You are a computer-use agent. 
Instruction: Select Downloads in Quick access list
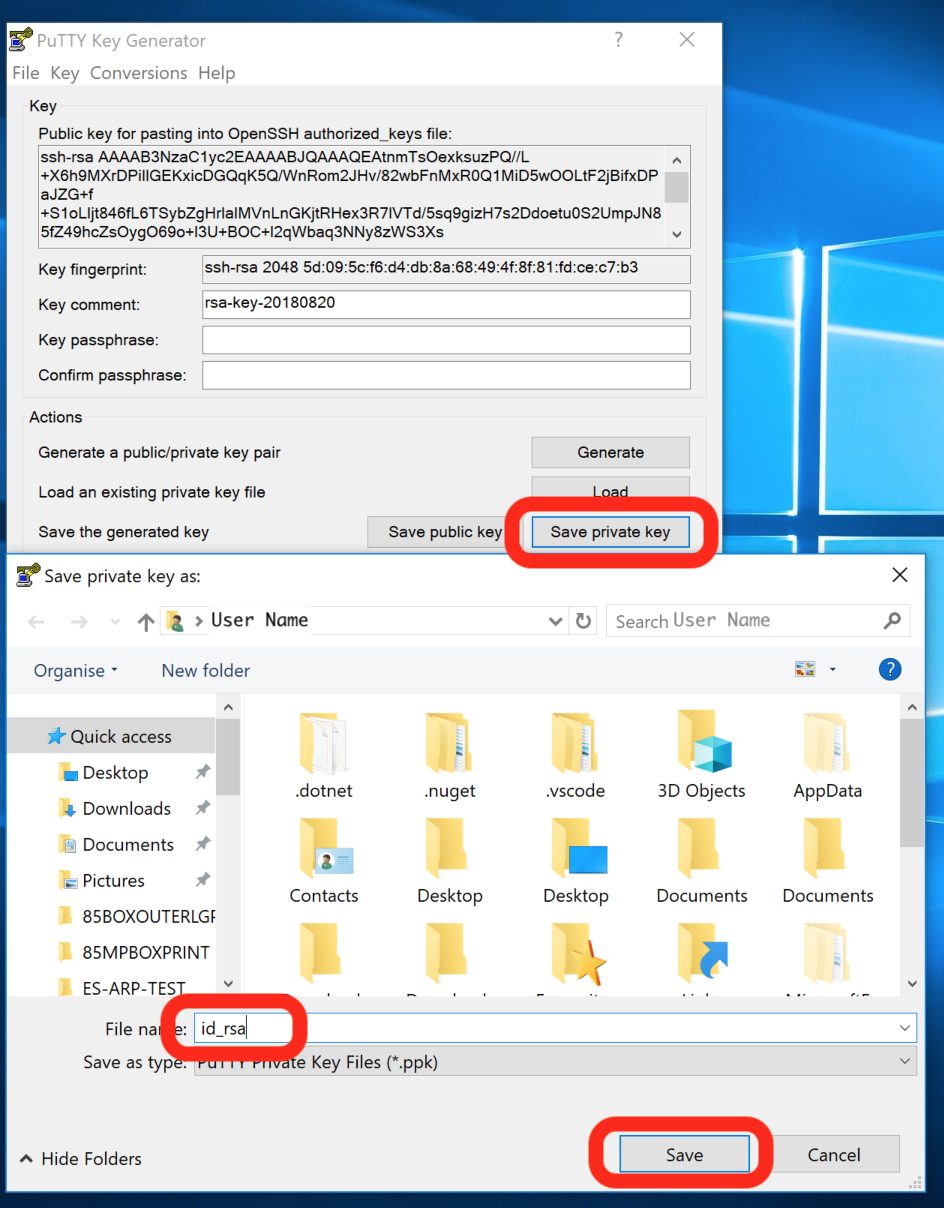[x=126, y=809]
